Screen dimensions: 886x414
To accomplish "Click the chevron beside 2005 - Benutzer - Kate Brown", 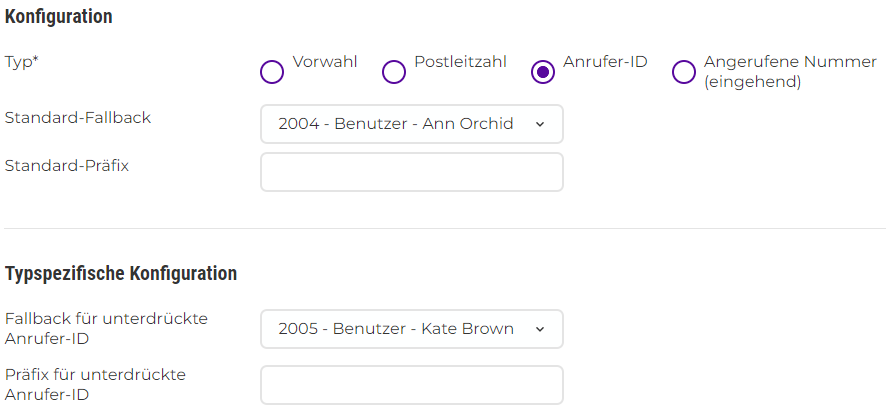I will coord(540,329).
